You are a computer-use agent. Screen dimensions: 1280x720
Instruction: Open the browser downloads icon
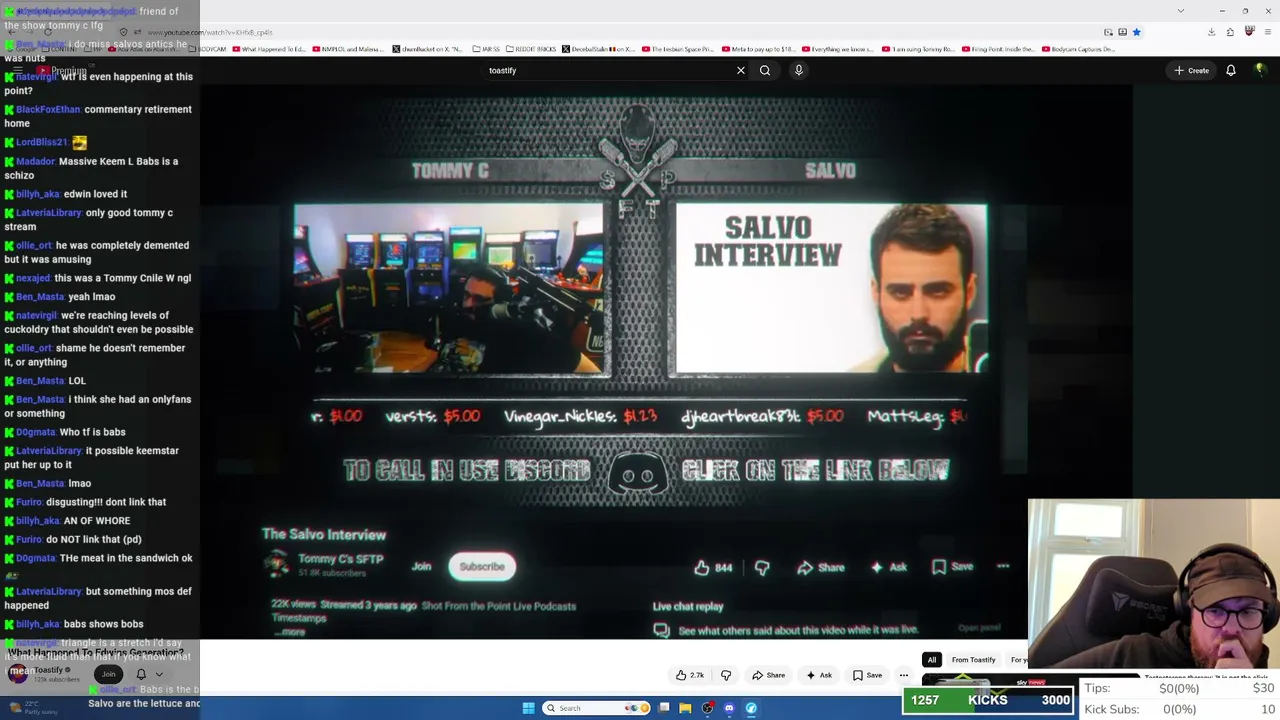(1211, 32)
